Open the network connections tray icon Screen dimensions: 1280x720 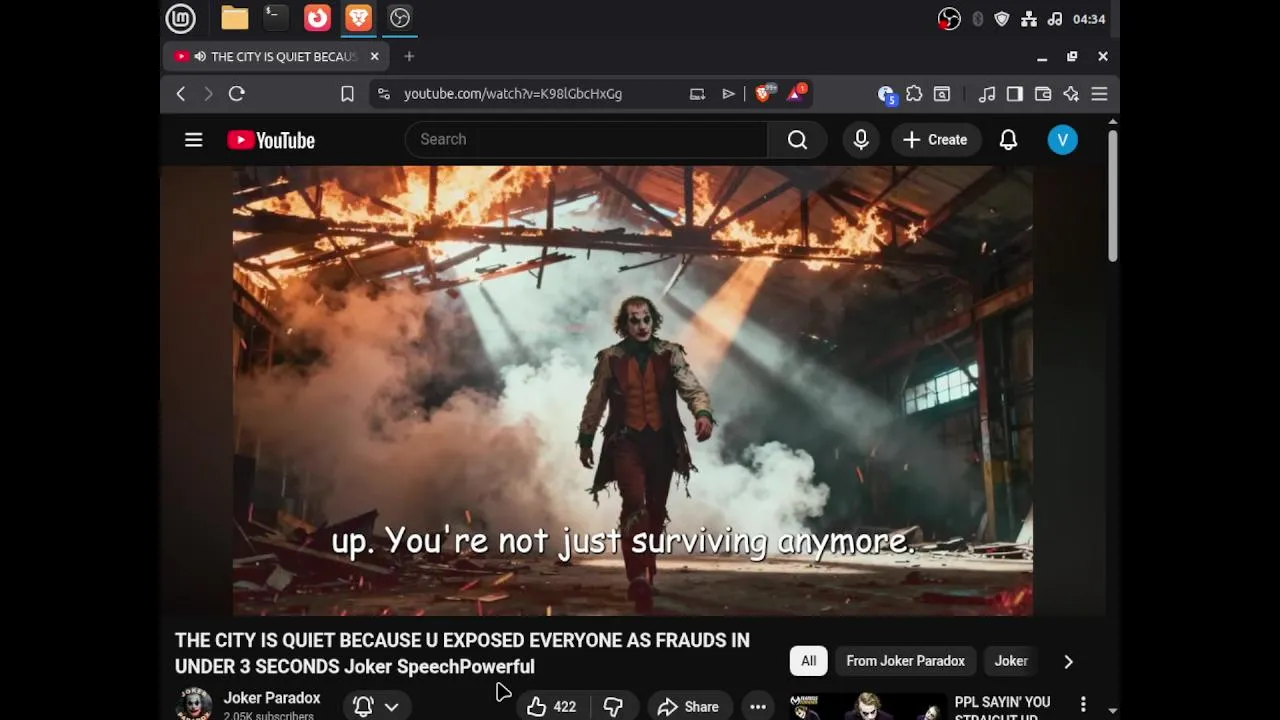[x=1029, y=19]
